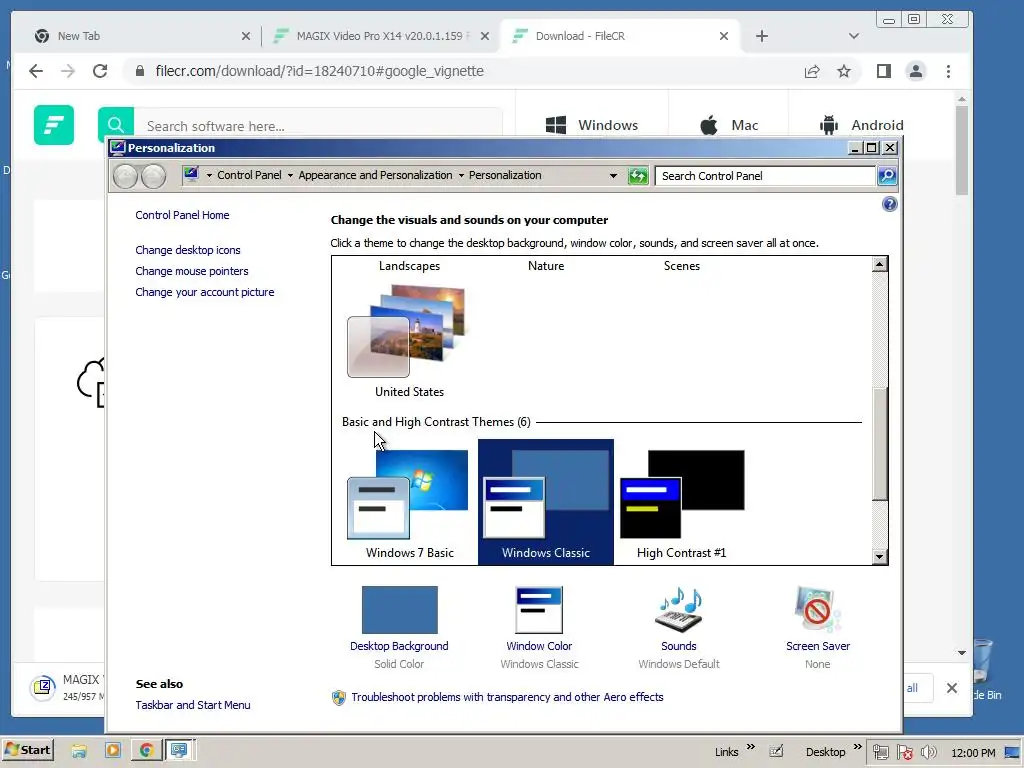The image size is (1024, 768).
Task: Open Chrome from the taskbar
Action: click(146, 750)
